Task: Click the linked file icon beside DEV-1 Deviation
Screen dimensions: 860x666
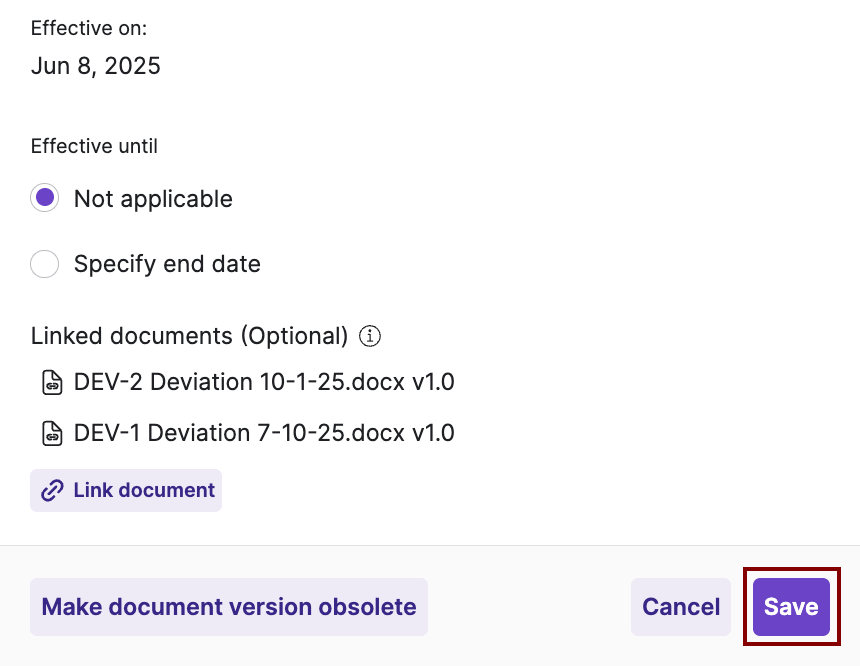Action: pyautogui.click(x=51, y=433)
